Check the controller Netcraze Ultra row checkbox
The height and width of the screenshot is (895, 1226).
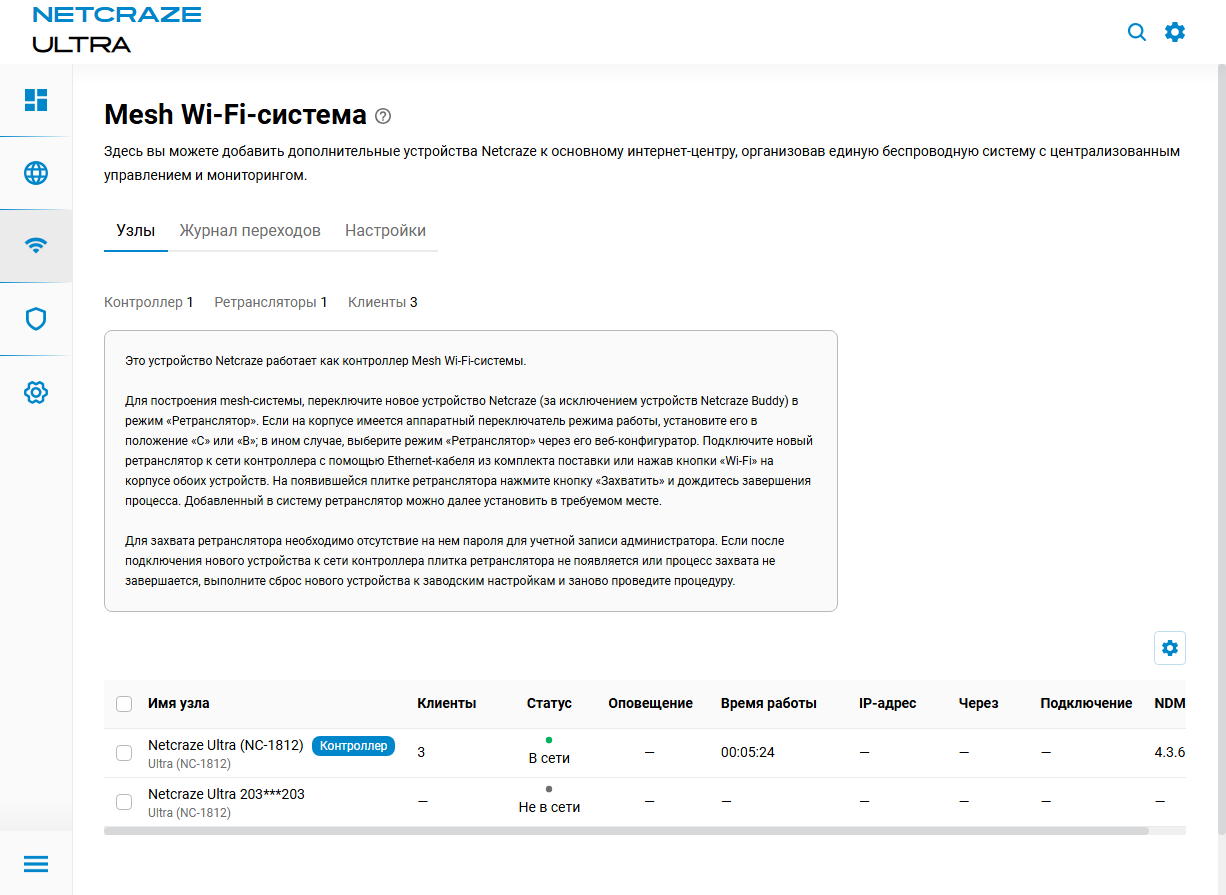pyautogui.click(x=124, y=753)
